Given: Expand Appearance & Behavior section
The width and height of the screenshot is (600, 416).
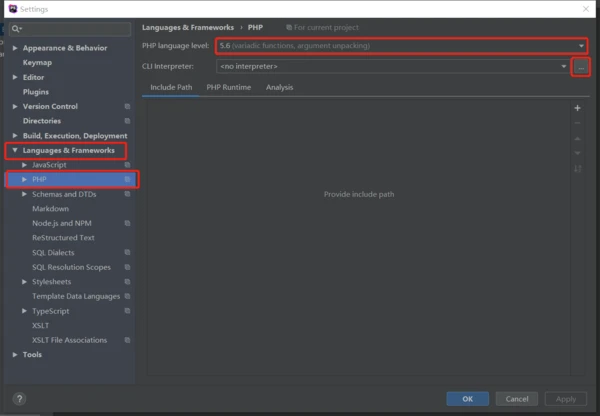Looking at the screenshot, I should pos(15,48).
